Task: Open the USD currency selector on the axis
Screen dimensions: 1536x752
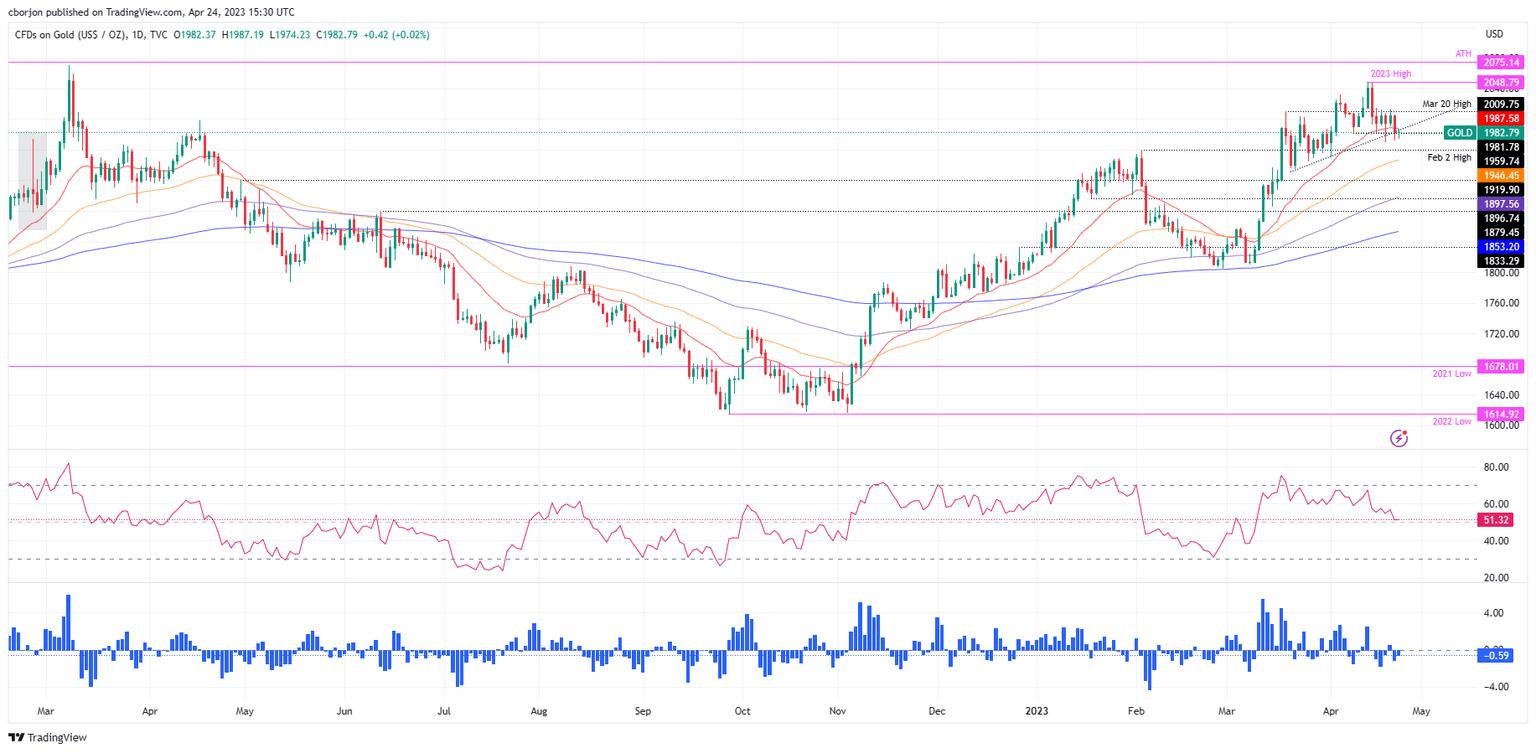Action: (x=1494, y=33)
